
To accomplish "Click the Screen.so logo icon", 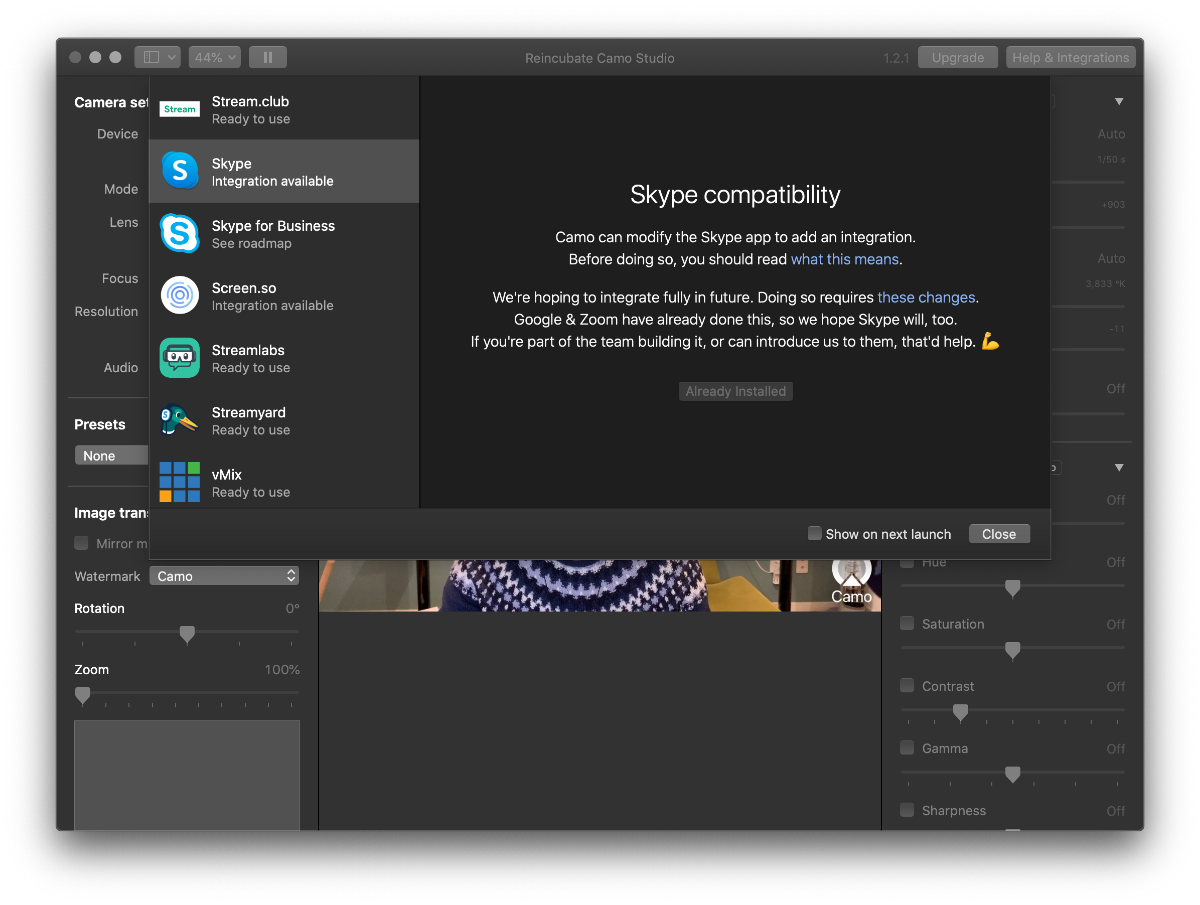I will pyautogui.click(x=180, y=295).
